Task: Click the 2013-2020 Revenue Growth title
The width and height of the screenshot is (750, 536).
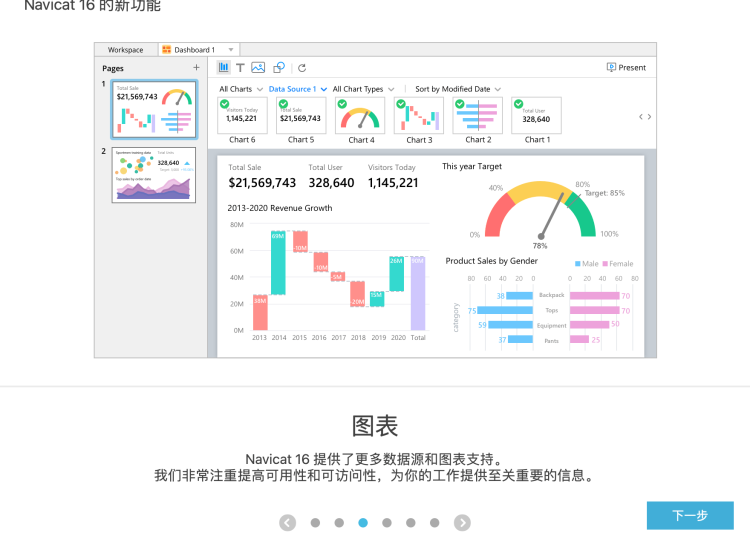Action: [280, 208]
